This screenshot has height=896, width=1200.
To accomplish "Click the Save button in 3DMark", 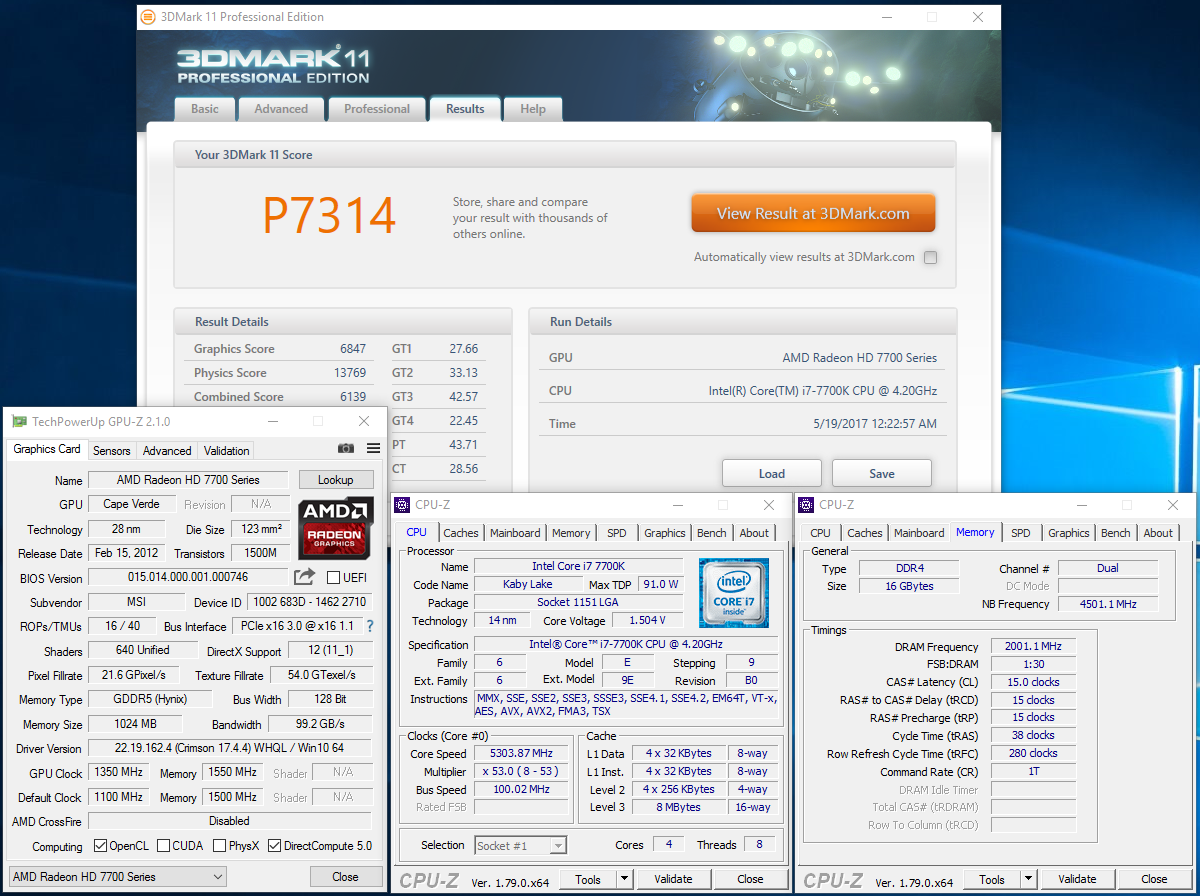I will 882,473.
